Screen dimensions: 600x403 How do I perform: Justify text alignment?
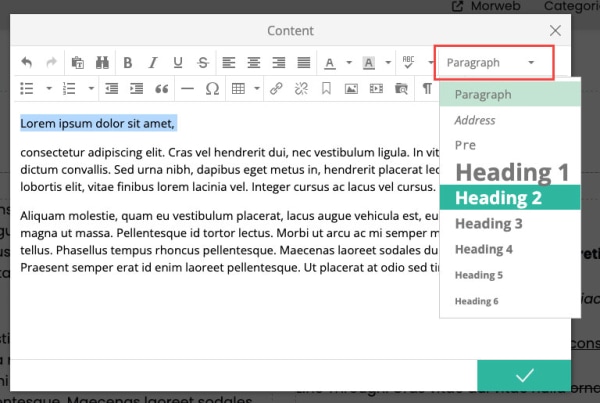(304, 62)
